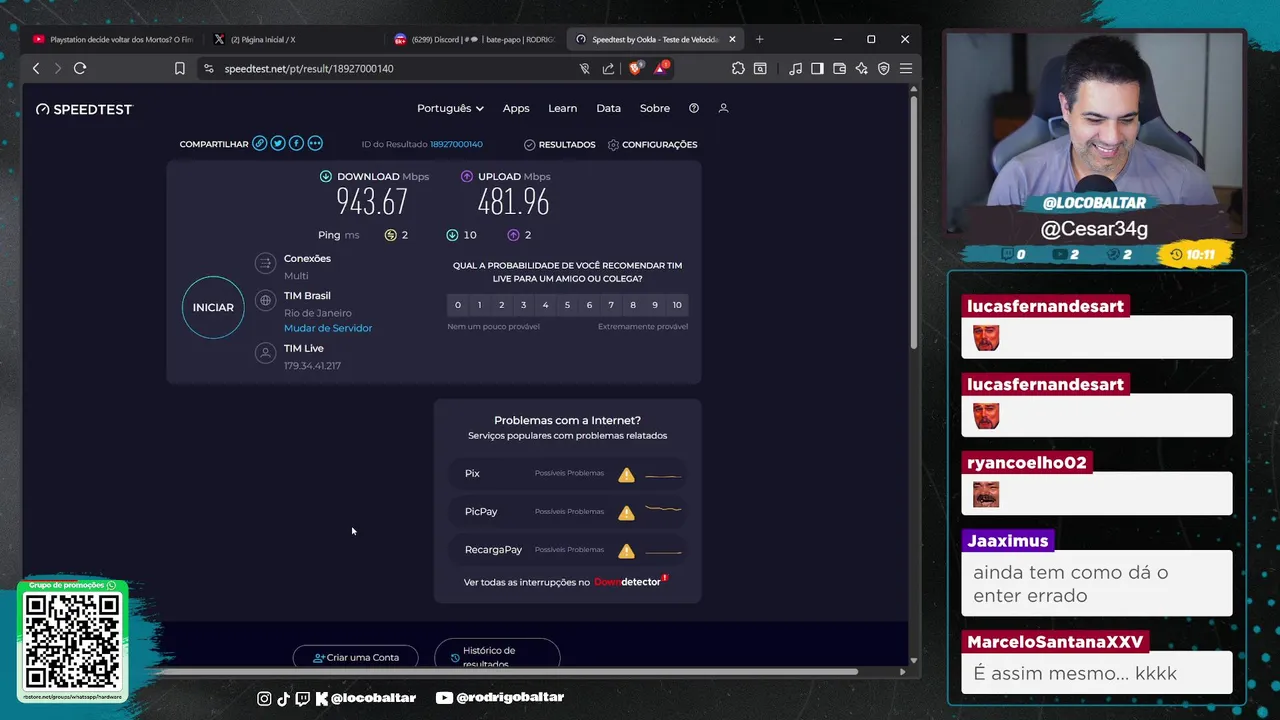Viewport: 1280px width, 720px height.
Task: Bookmark this page using the bookmark icon
Action: [x=180, y=68]
